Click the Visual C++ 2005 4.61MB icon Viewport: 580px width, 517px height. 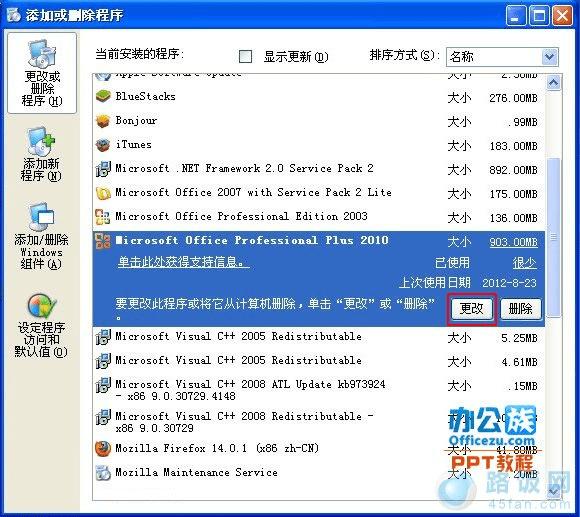coord(103,361)
